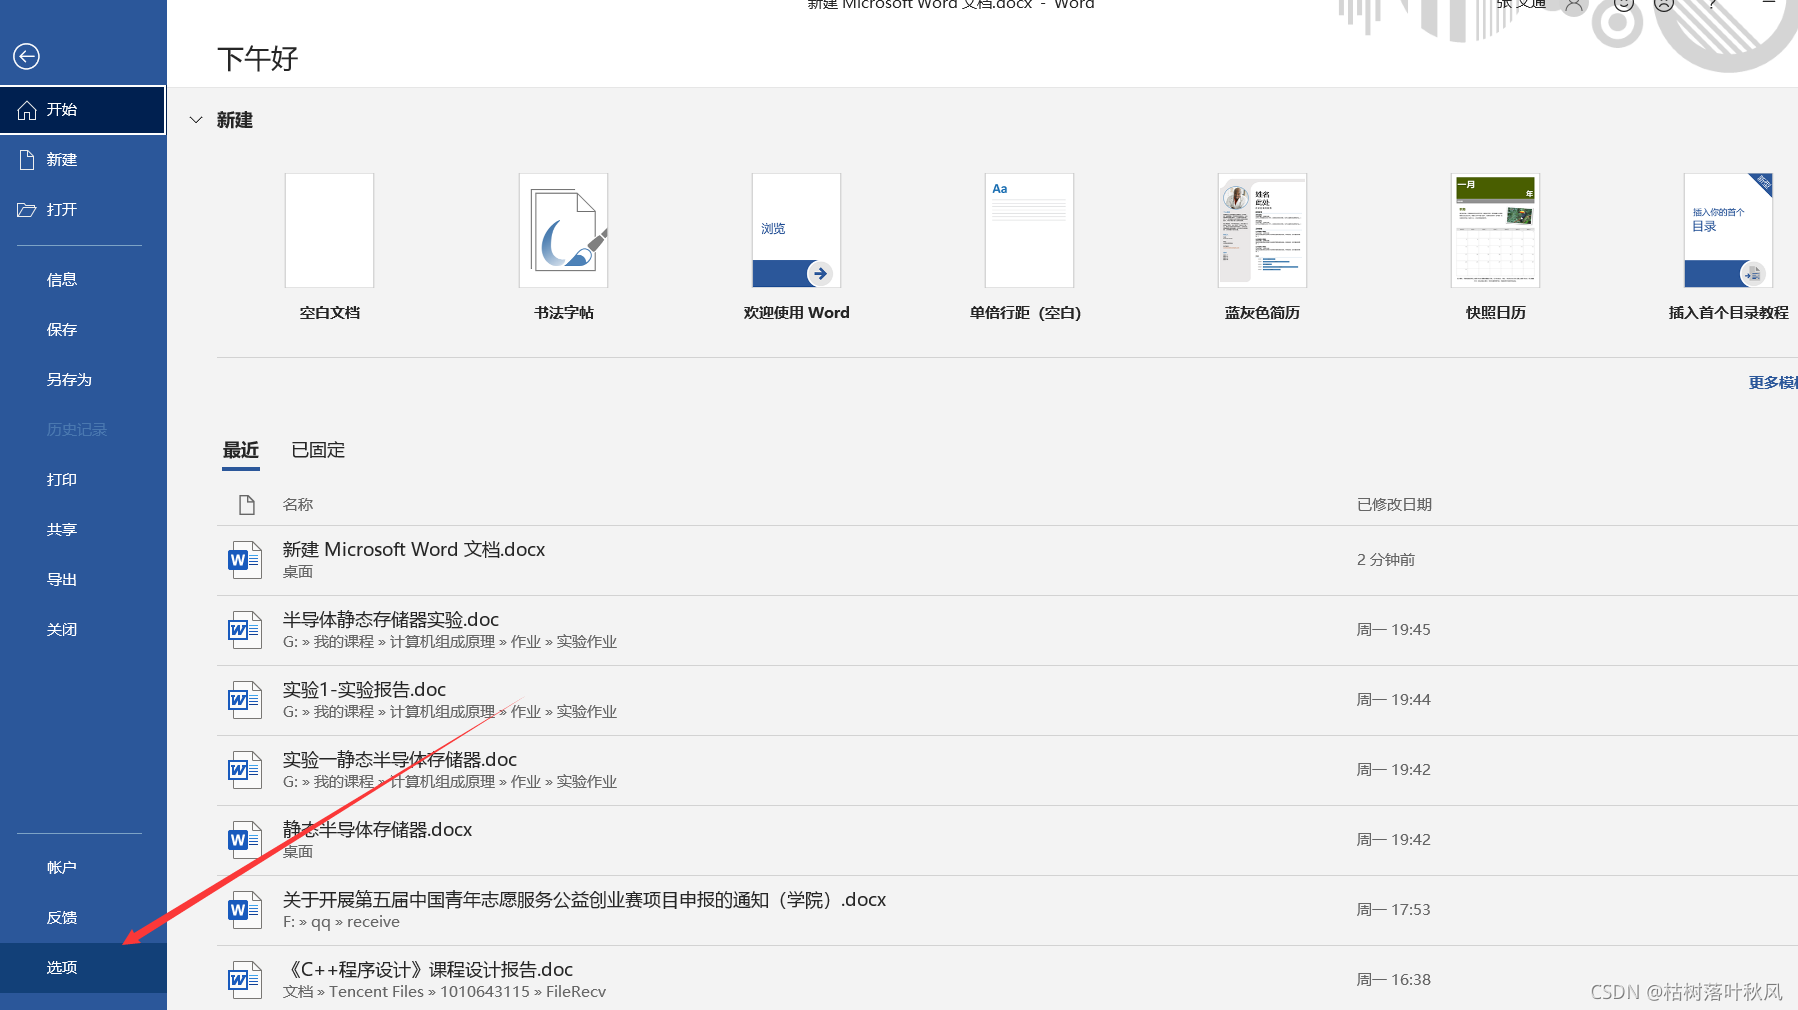The image size is (1798, 1010).
Task: Click the 周一 19:44 modified date
Action: click(x=1393, y=700)
